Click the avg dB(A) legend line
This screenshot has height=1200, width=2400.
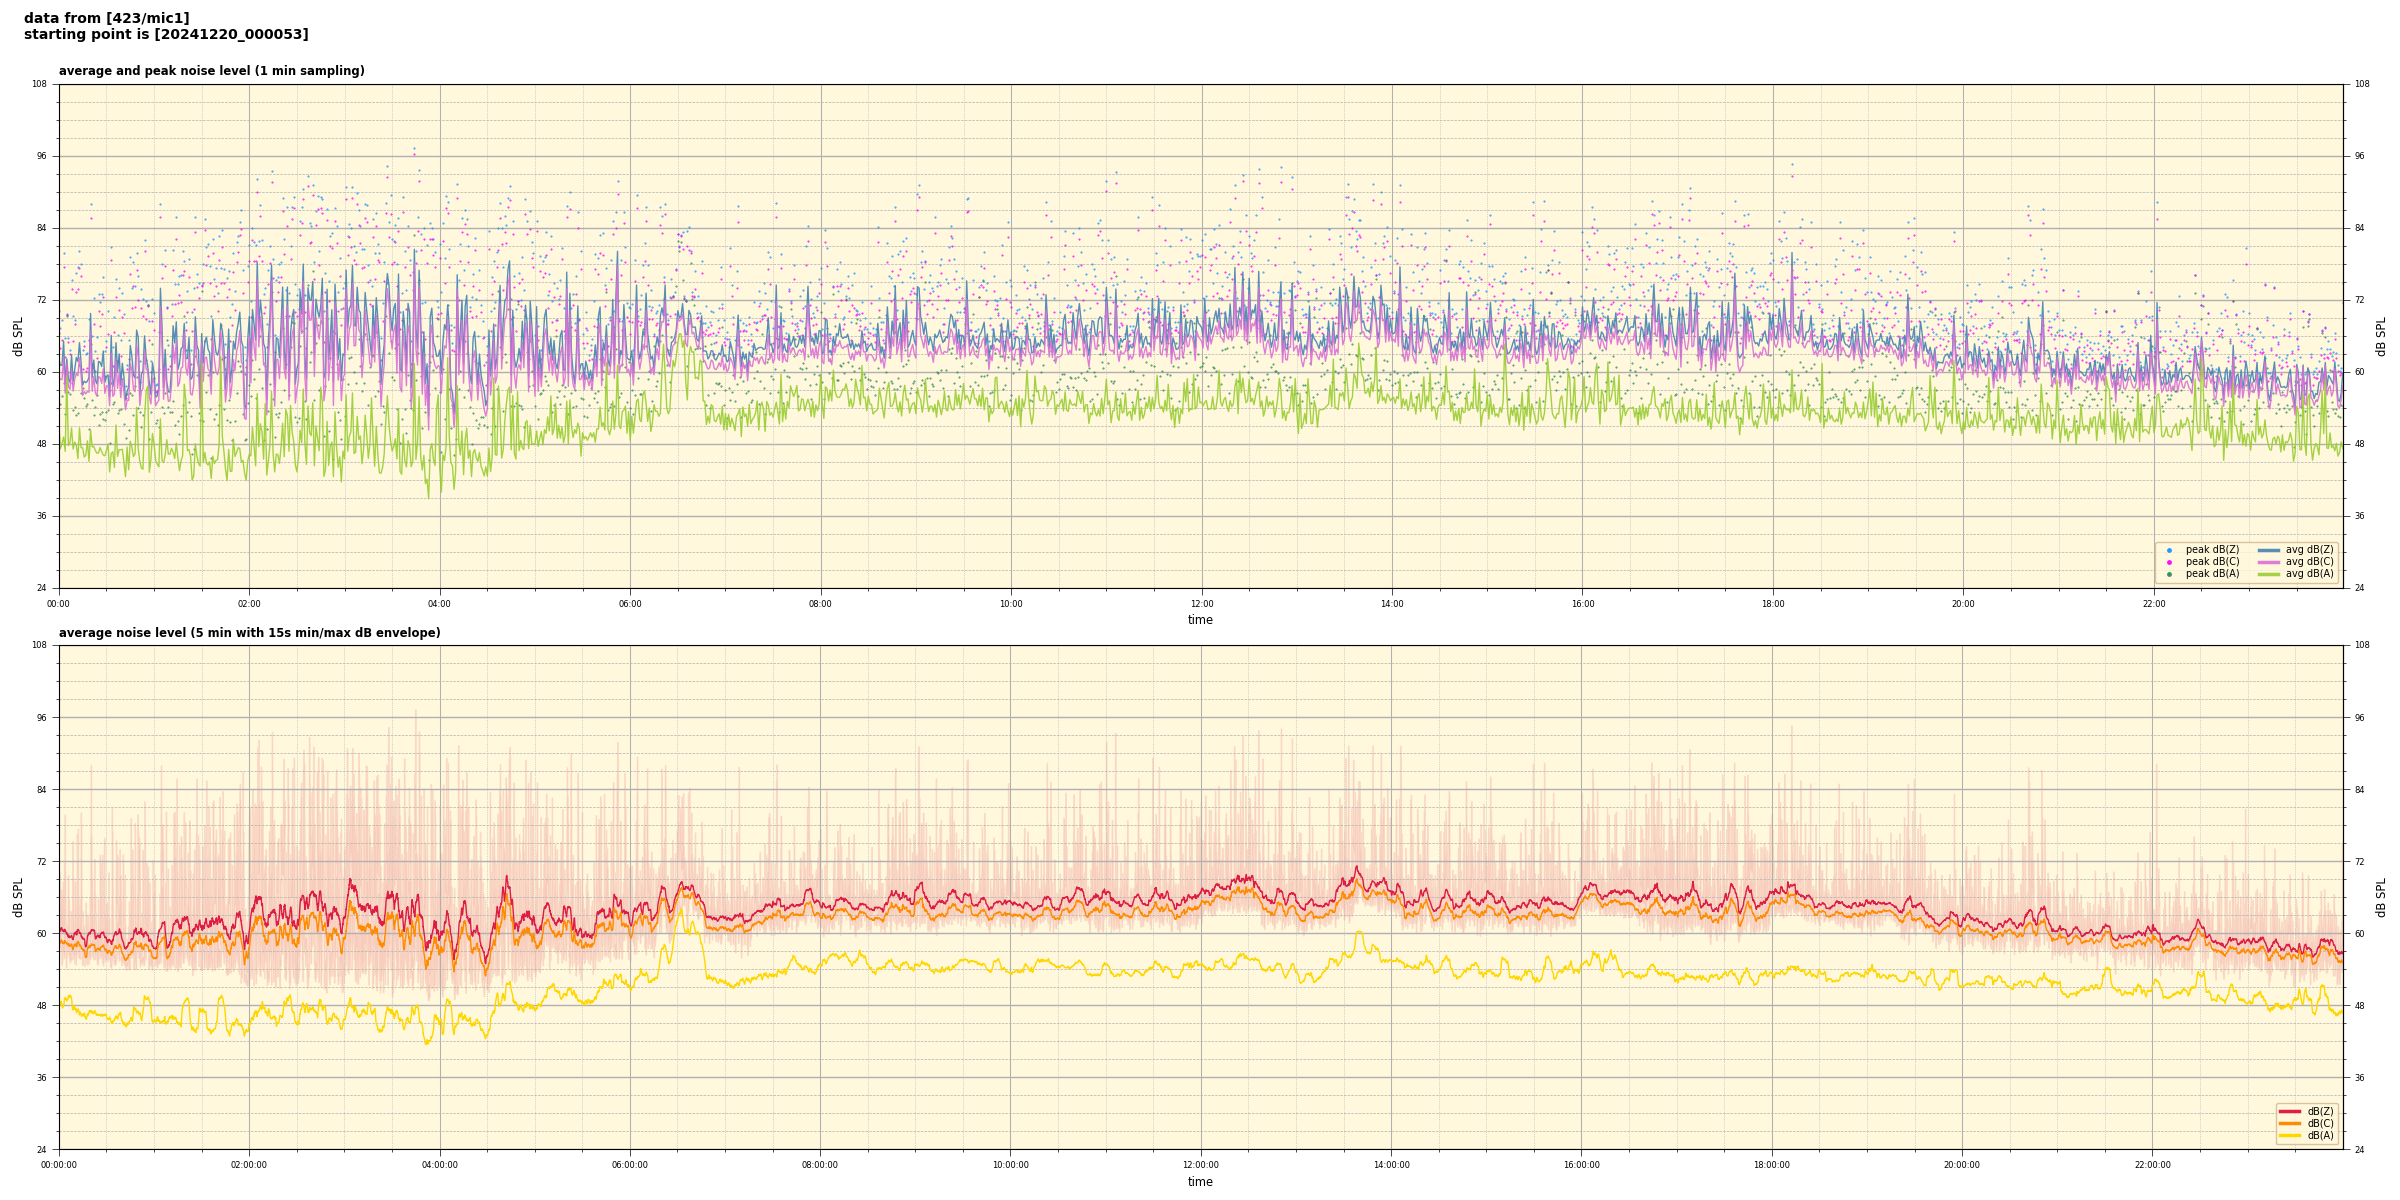(x=2269, y=574)
